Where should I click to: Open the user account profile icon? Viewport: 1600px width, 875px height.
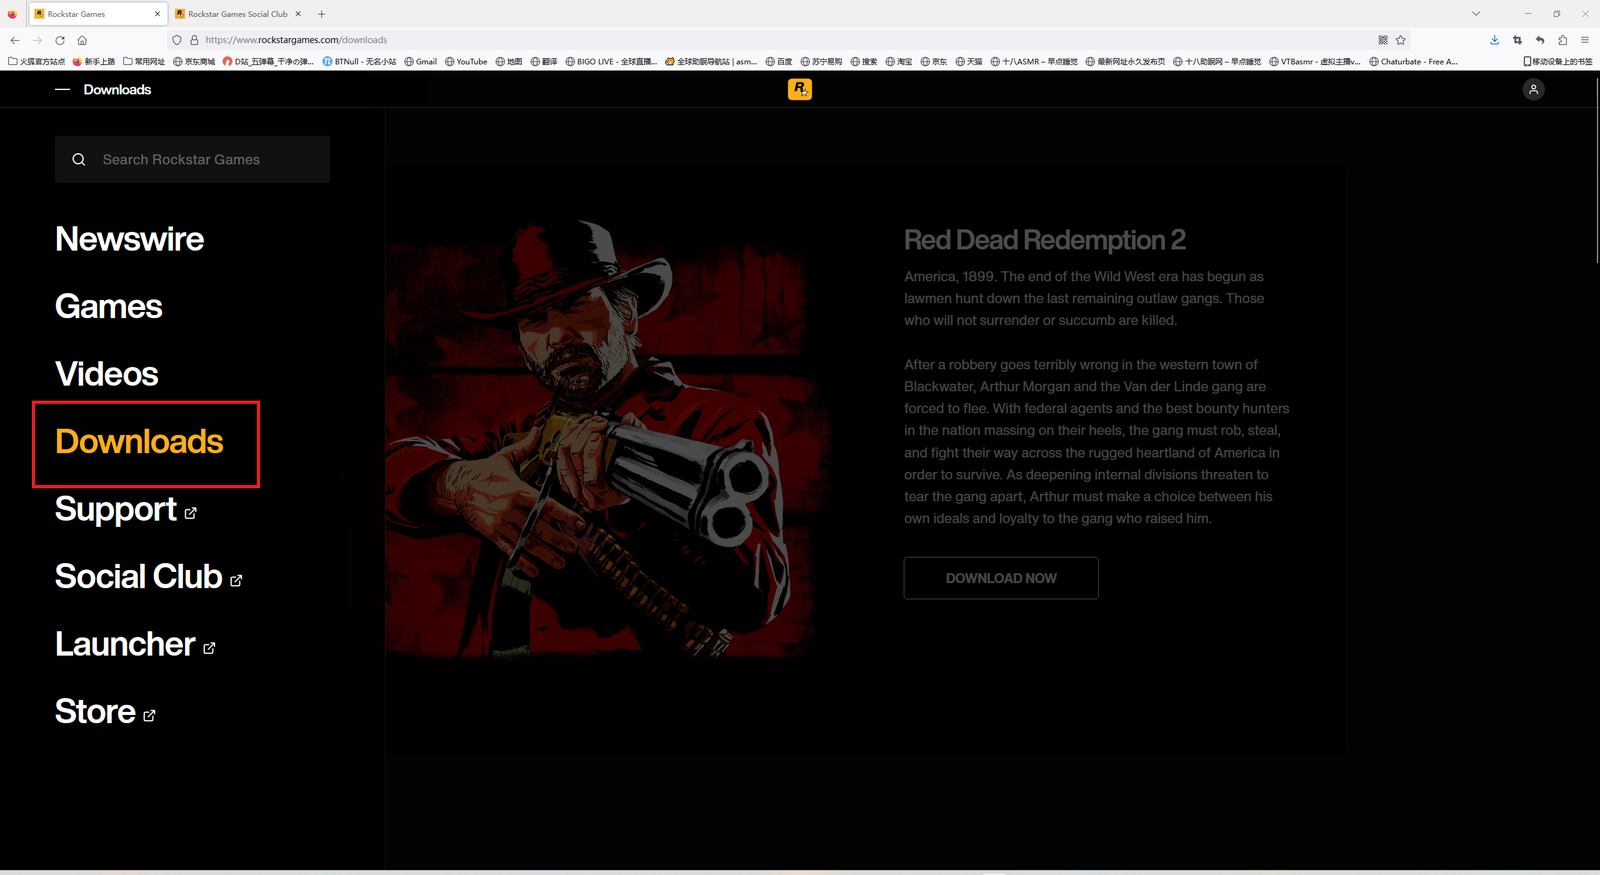click(1533, 89)
